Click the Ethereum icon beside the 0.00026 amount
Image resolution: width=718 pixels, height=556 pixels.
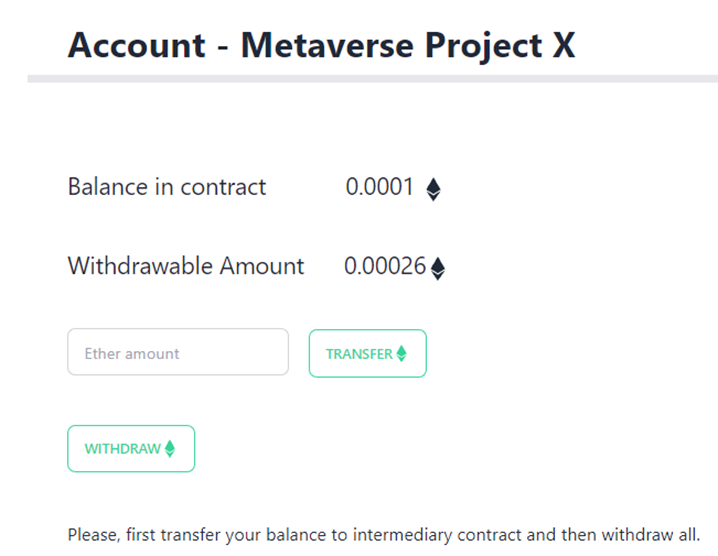point(437,268)
